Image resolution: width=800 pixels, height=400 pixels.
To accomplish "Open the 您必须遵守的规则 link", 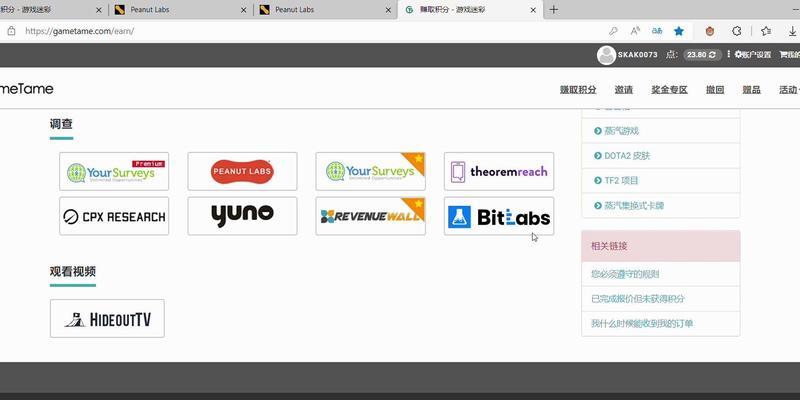I will [x=625, y=274].
